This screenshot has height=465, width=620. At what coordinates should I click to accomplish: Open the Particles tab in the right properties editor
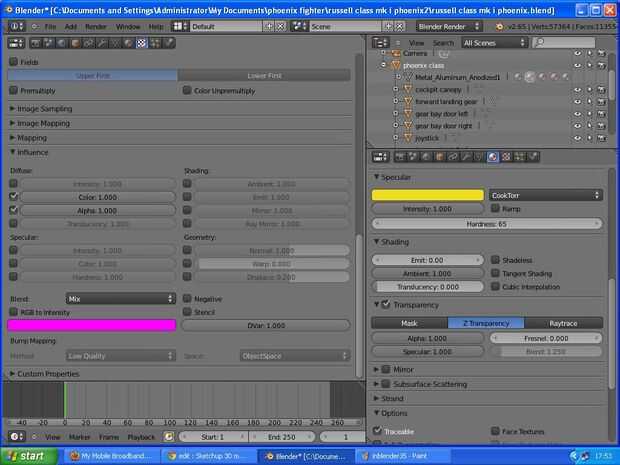520,157
